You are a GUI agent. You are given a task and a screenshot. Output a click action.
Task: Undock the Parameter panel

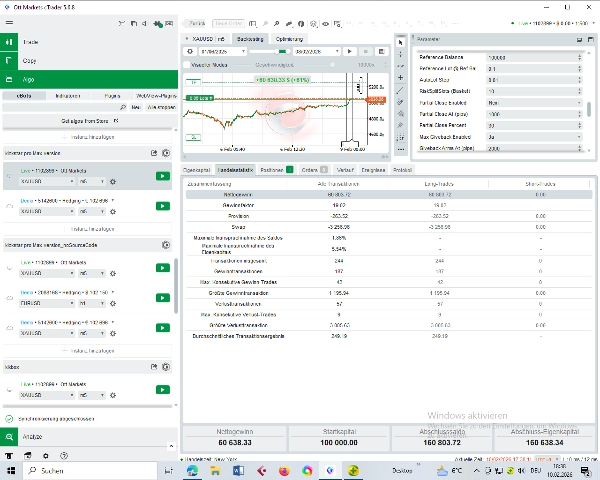pos(579,39)
